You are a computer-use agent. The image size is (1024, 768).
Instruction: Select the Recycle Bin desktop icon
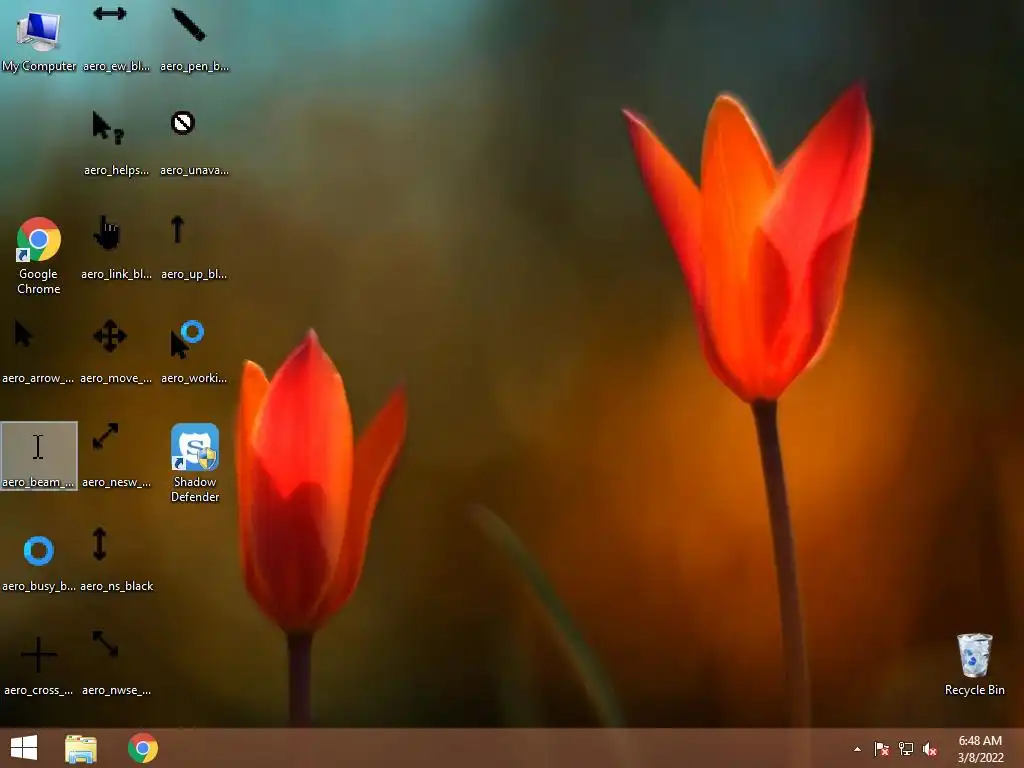974,664
